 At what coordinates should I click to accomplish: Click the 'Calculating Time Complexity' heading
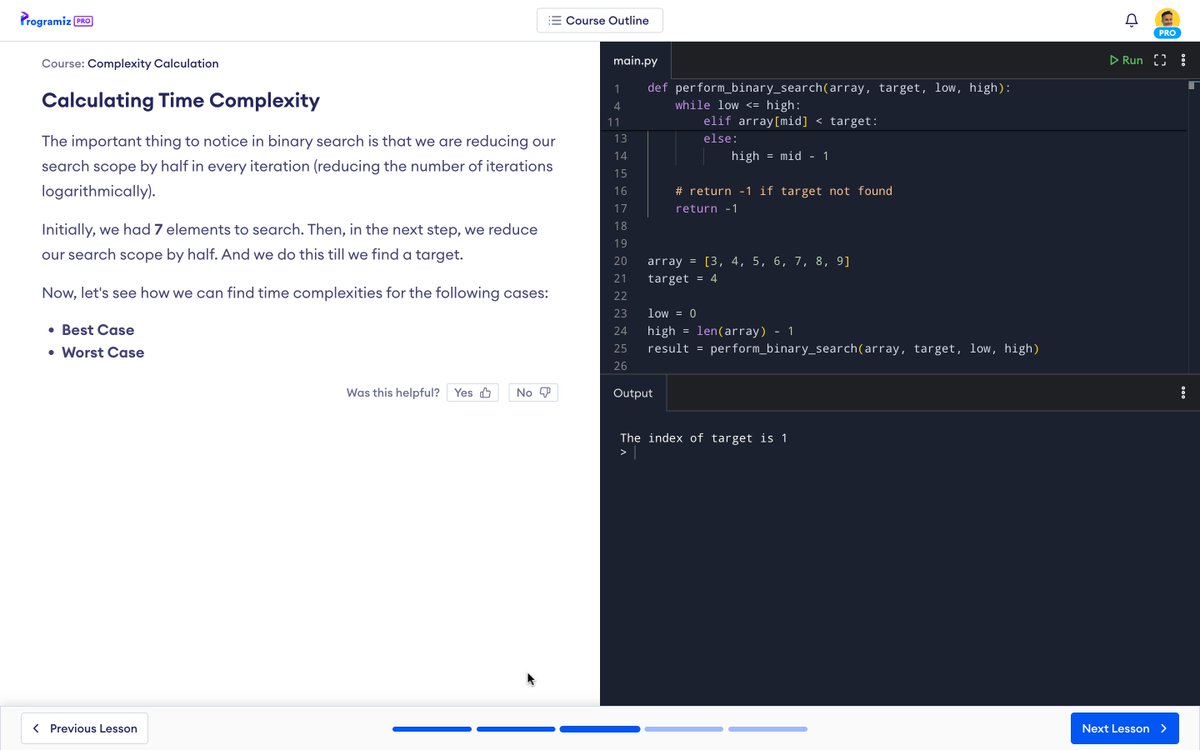[181, 100]
